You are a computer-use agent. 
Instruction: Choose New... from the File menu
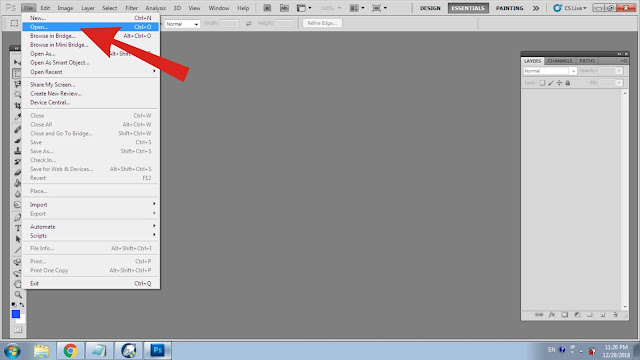point(91,18)
